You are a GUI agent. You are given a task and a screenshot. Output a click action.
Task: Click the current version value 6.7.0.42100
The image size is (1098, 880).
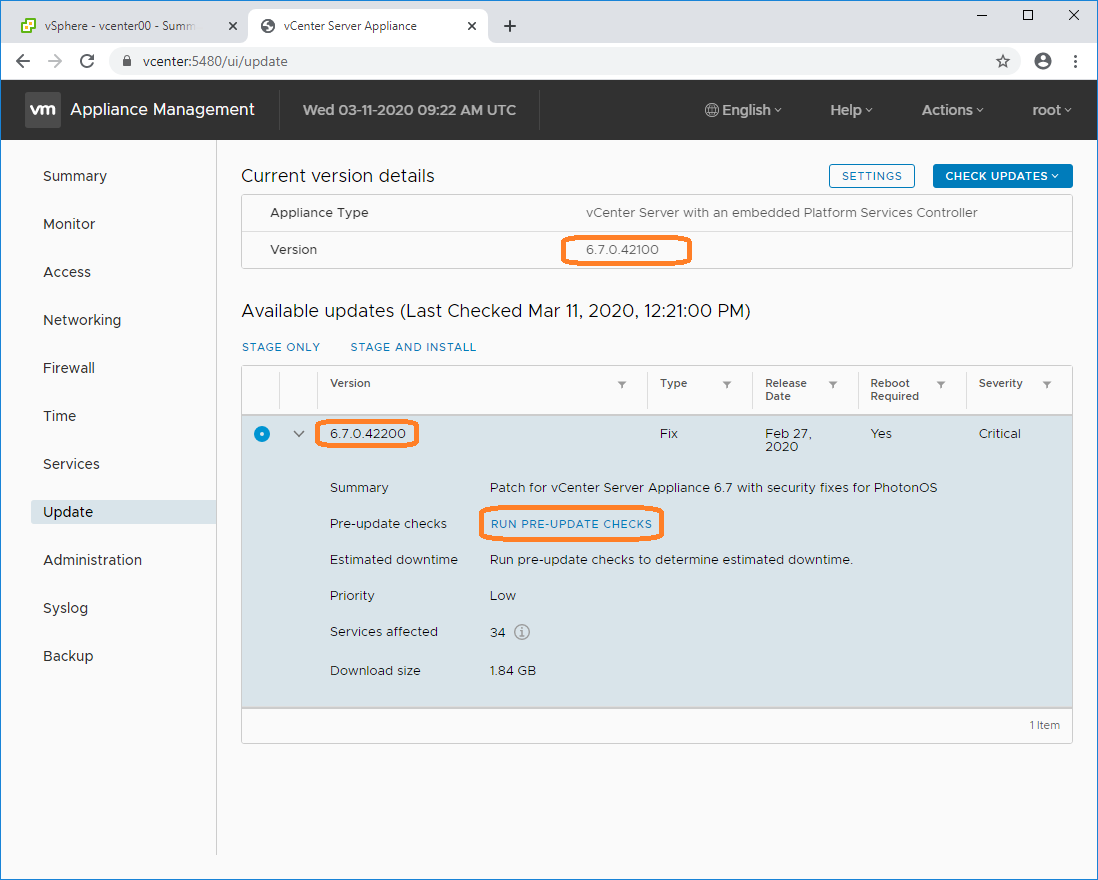click(623, 250)
